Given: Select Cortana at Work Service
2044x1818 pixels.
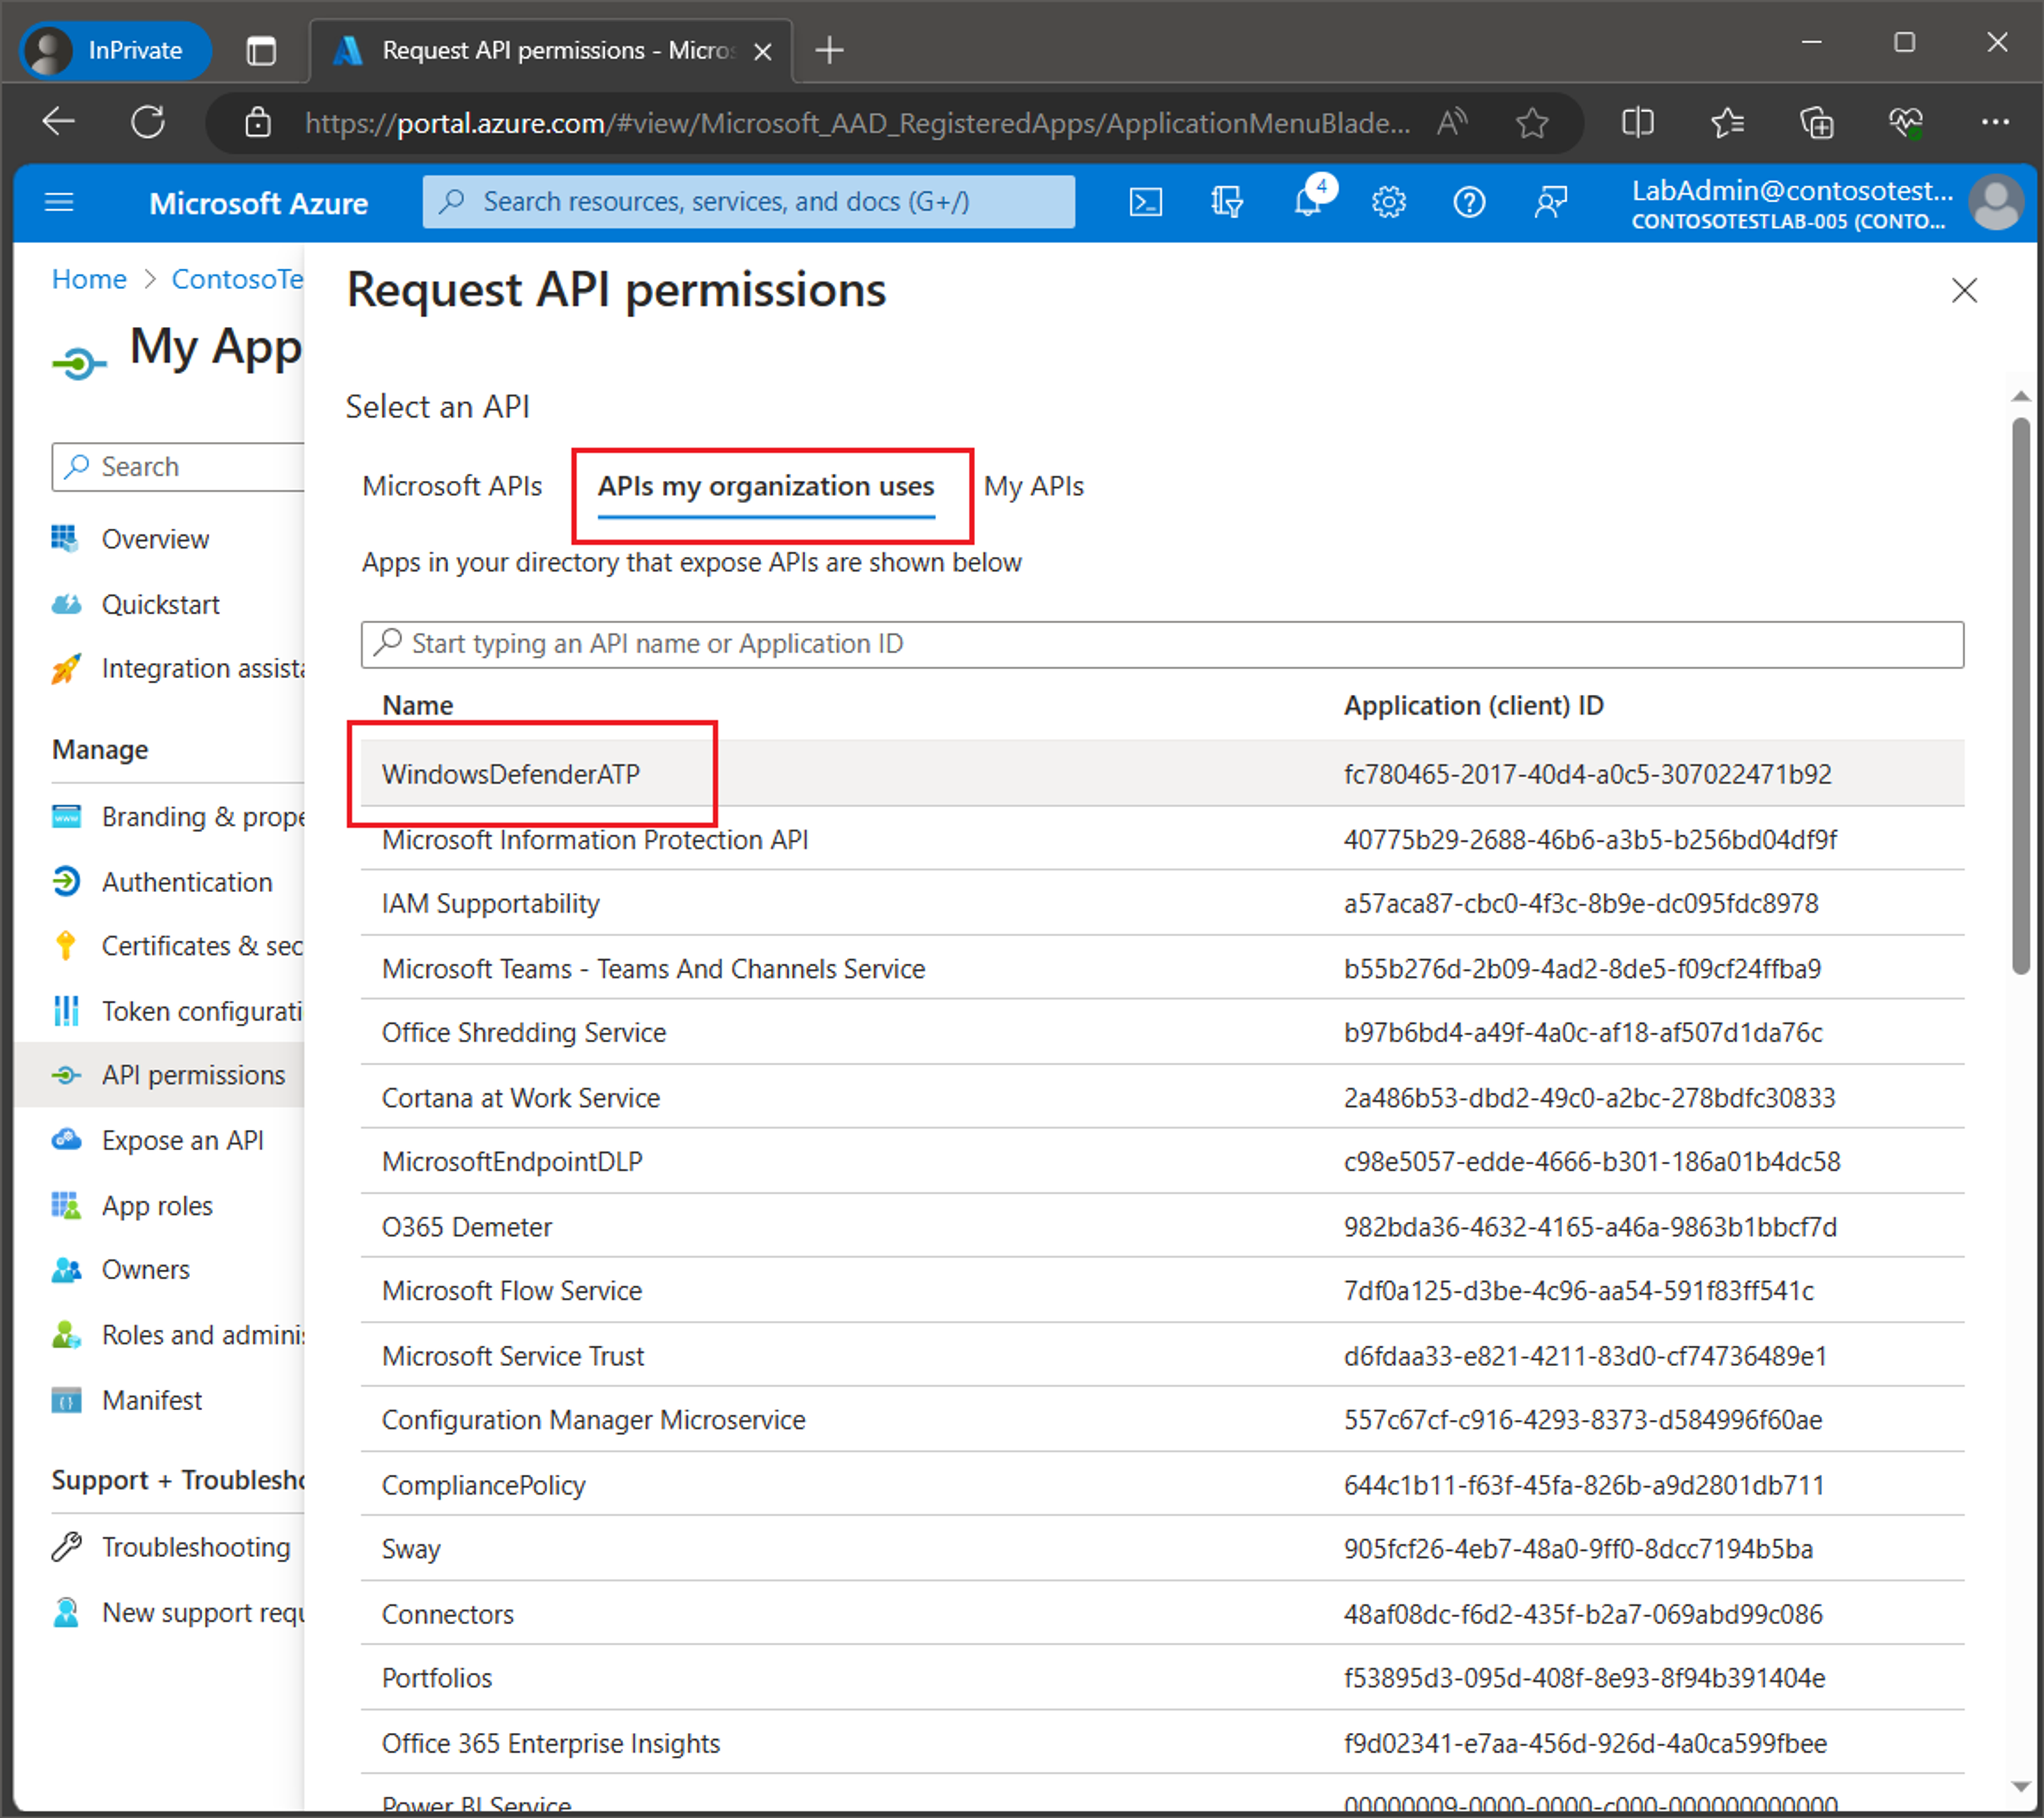Looking at the screenshot, I should click(1162, 1097).
